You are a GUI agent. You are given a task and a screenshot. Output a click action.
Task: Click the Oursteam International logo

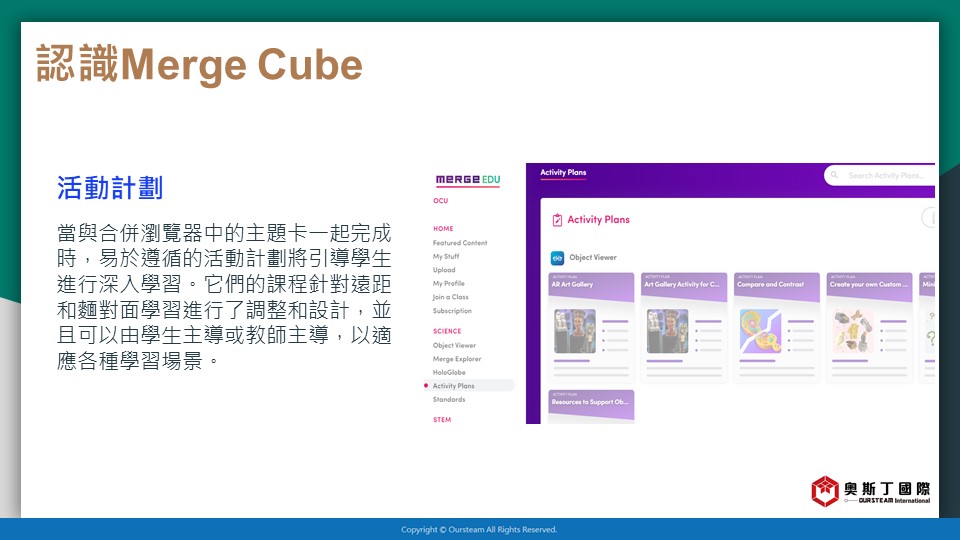871,491
